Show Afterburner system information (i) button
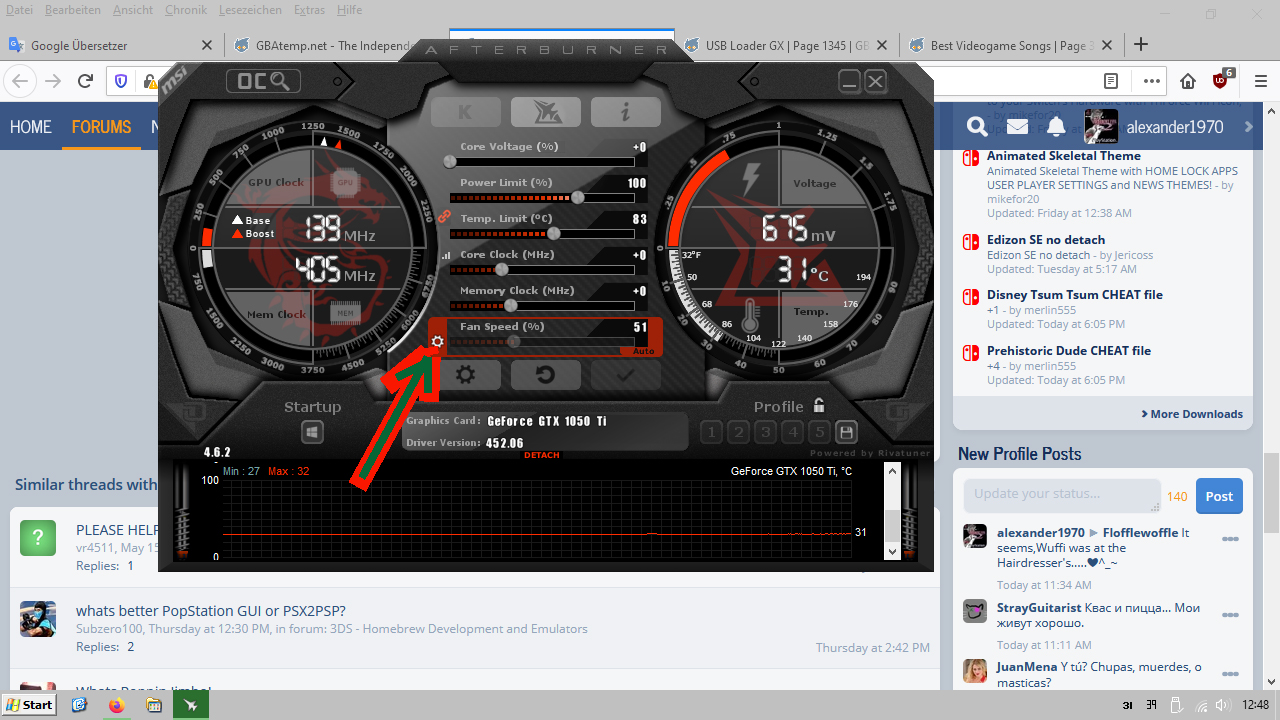 (626, 112)
